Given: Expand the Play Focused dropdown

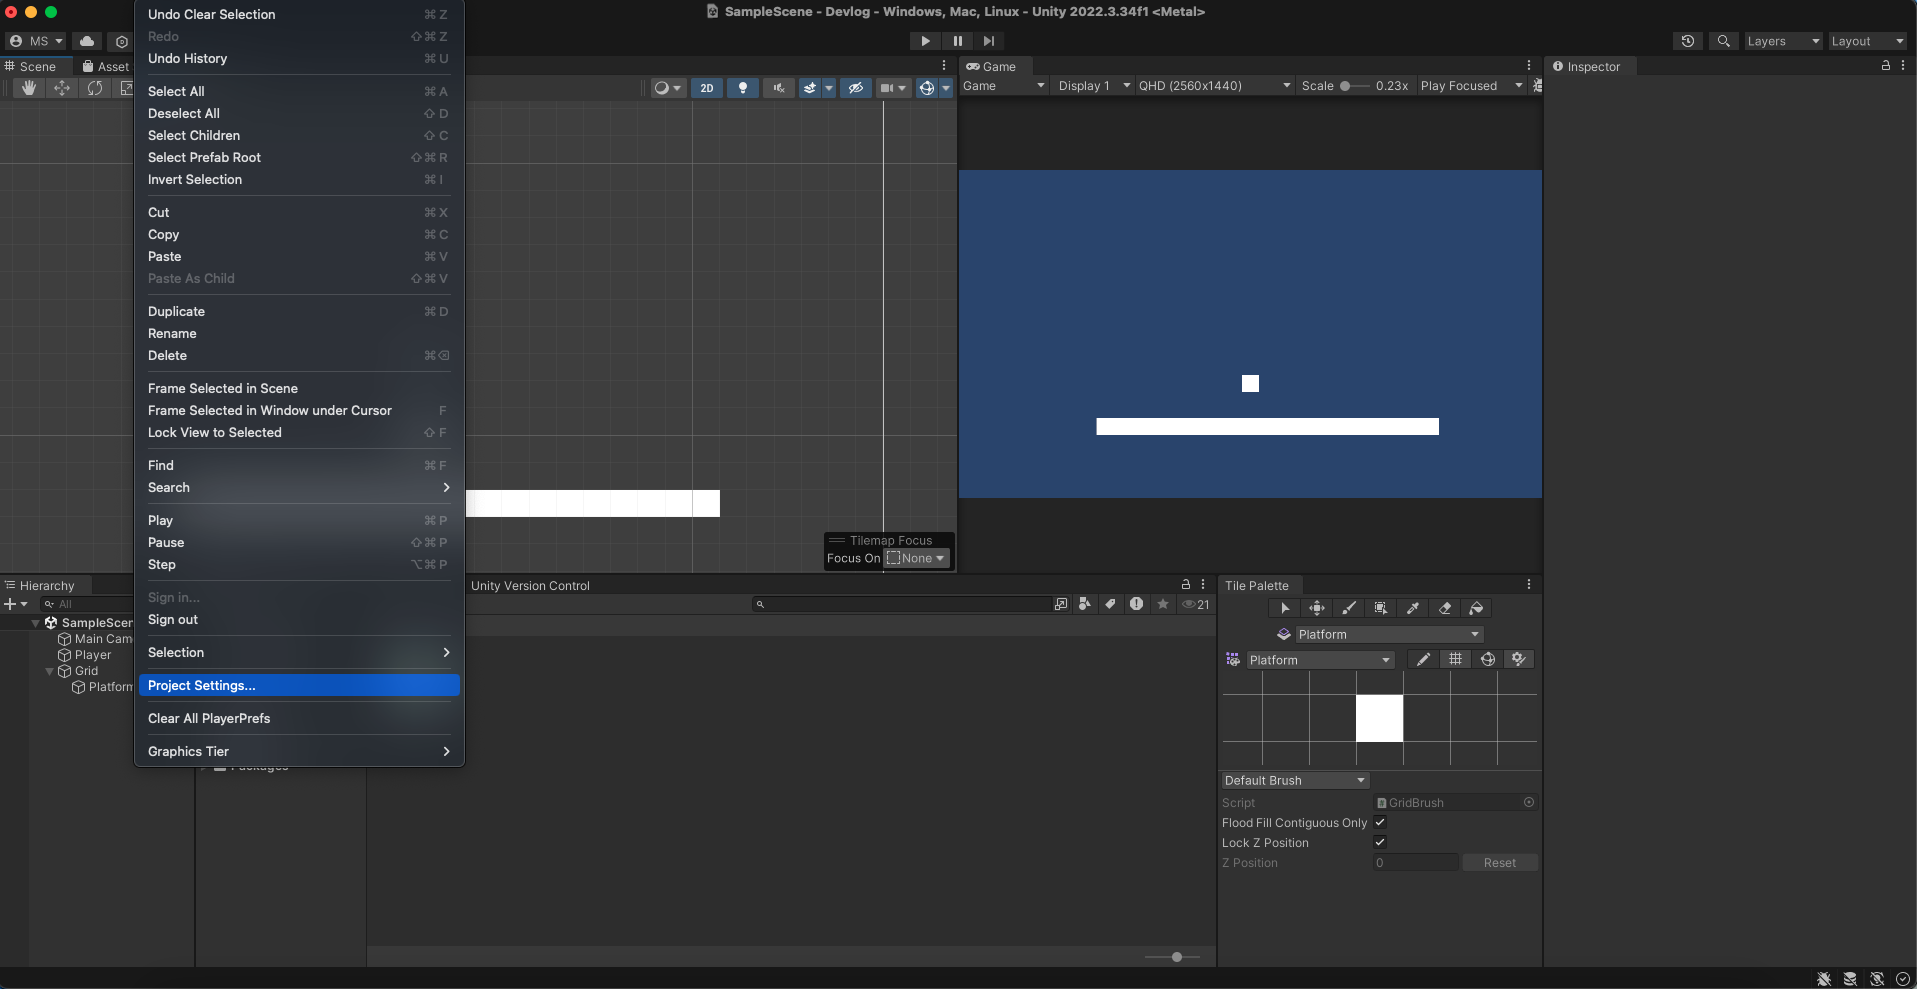Looking at the screenshot, I should coord(1470,86).
